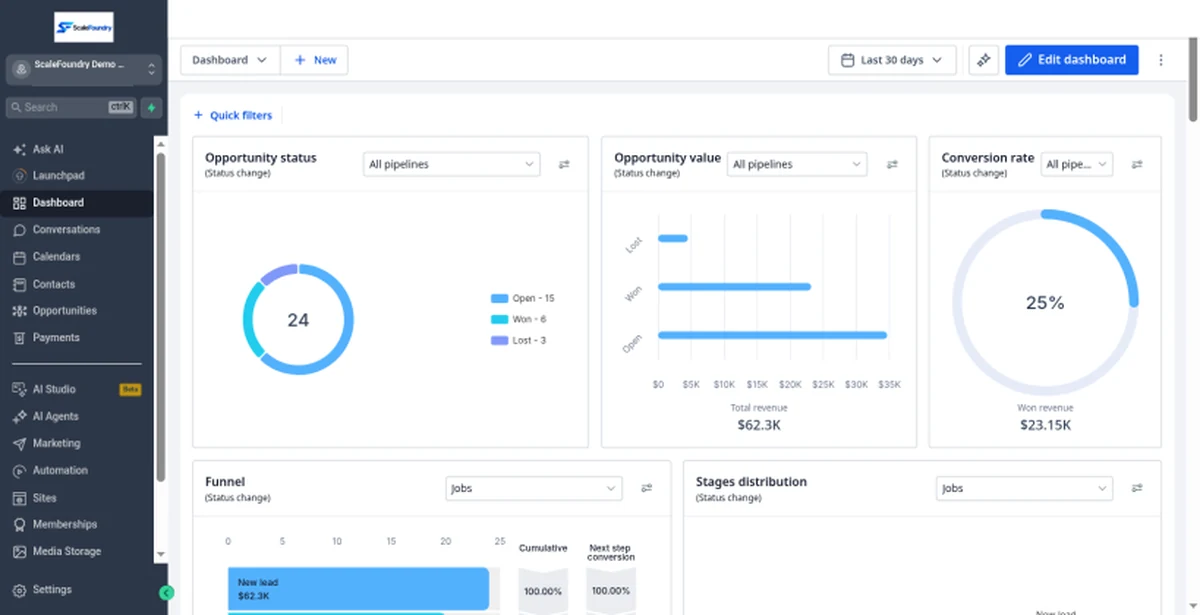Click the Payments icon in sidebar
This screenshot has width=1200, height=615.
tap(20, 338)
